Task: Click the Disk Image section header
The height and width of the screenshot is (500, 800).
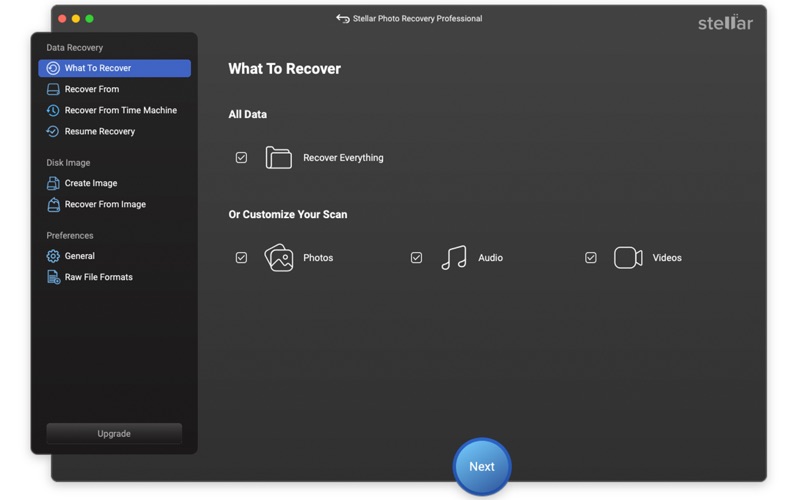Action: tap(68, 163)
